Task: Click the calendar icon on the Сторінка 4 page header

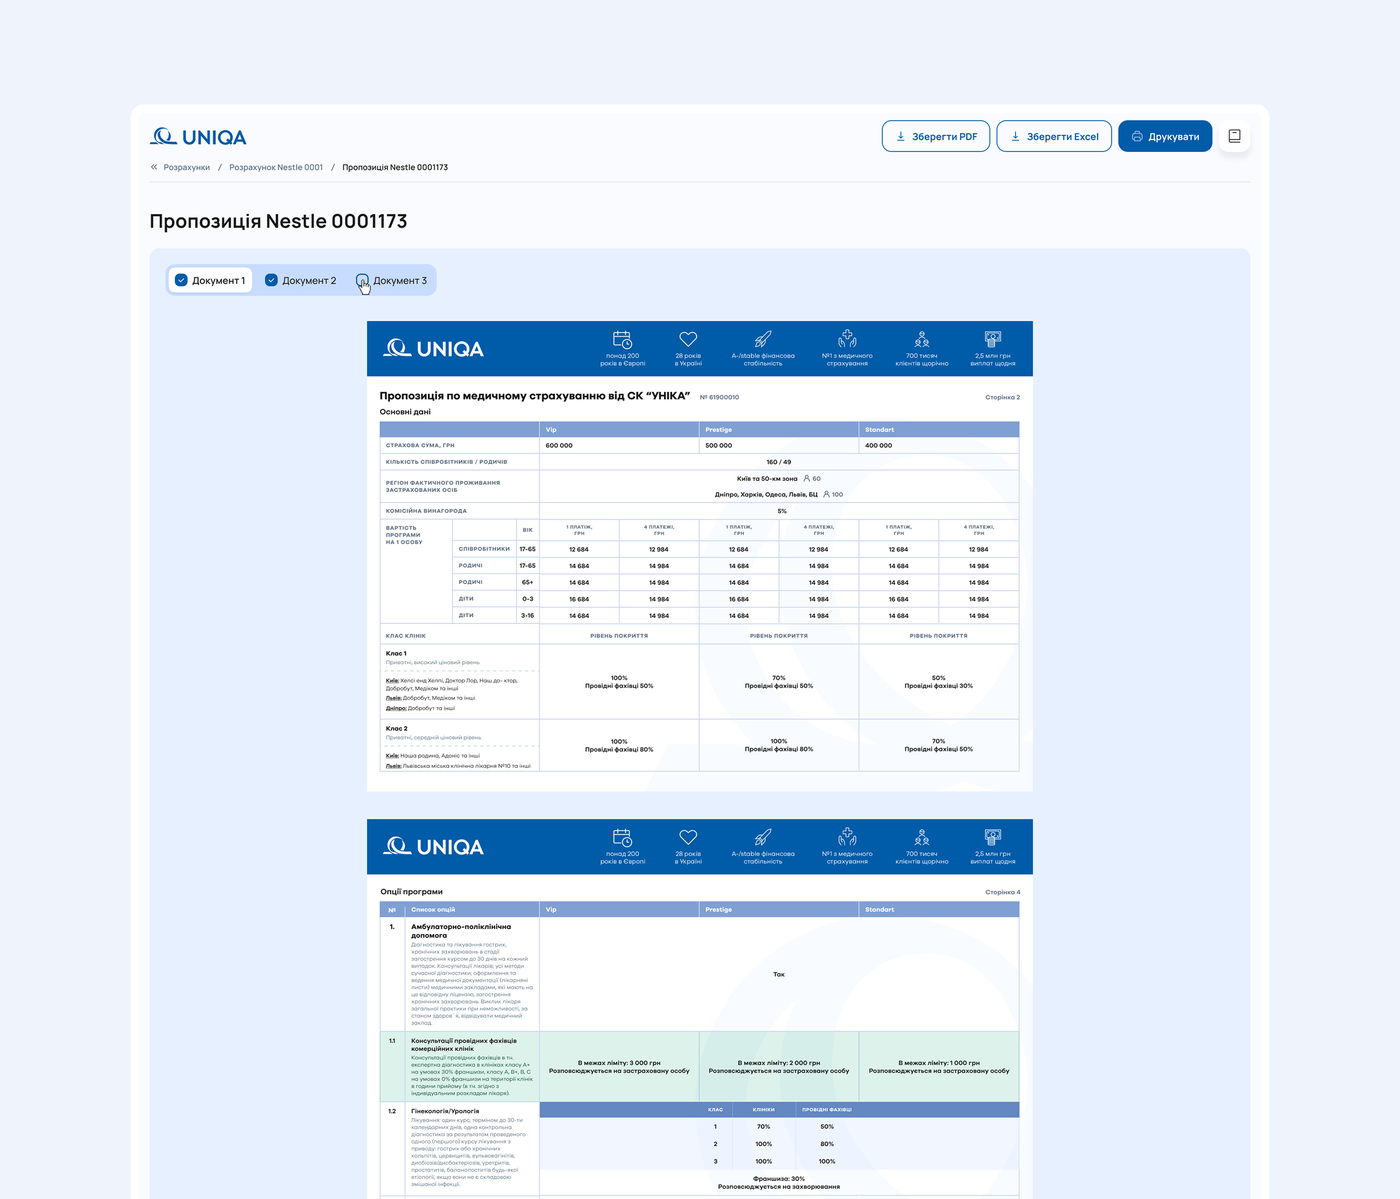Action: [622, 837]
